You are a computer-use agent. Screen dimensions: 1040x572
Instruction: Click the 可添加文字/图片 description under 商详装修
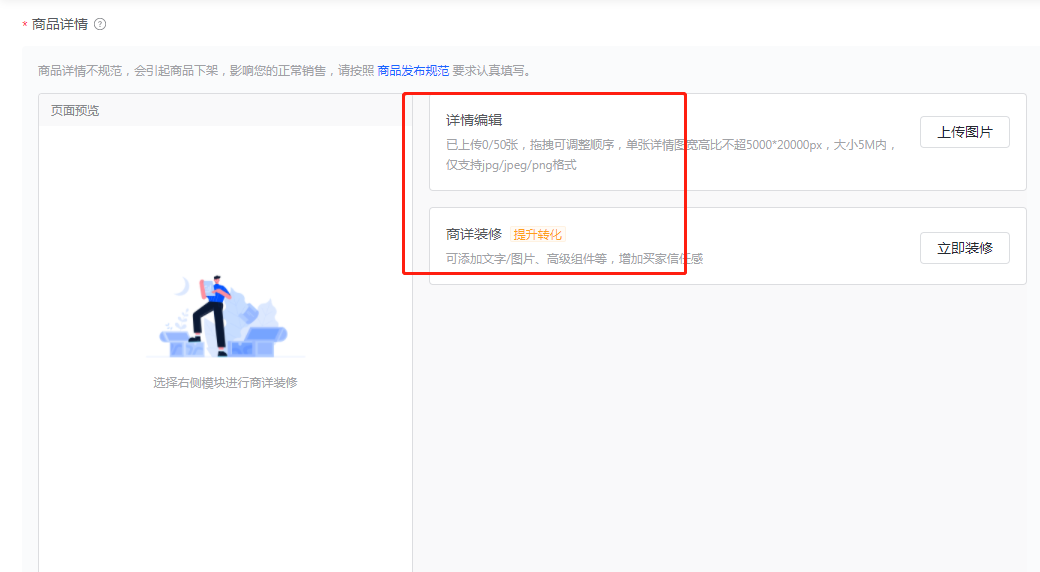(574, 259)
